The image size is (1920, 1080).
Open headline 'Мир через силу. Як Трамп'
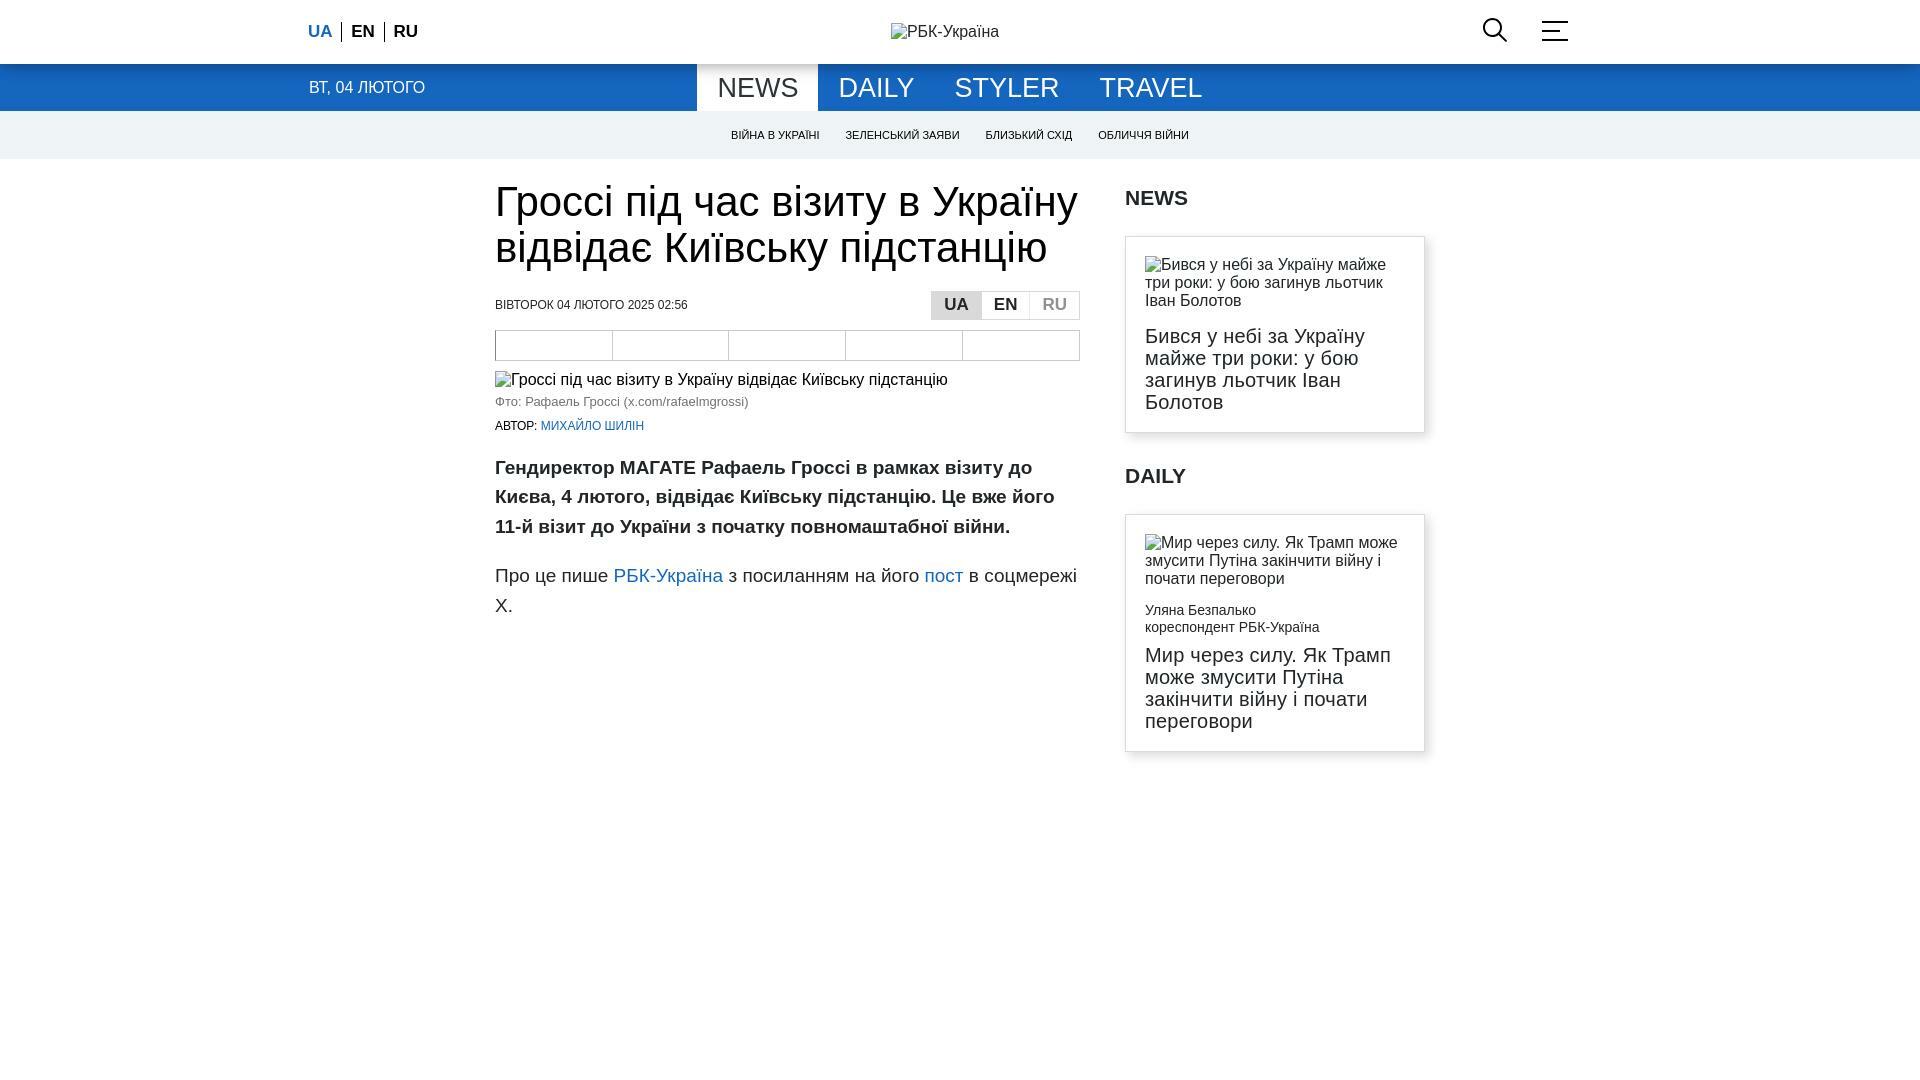(1268, 688)
